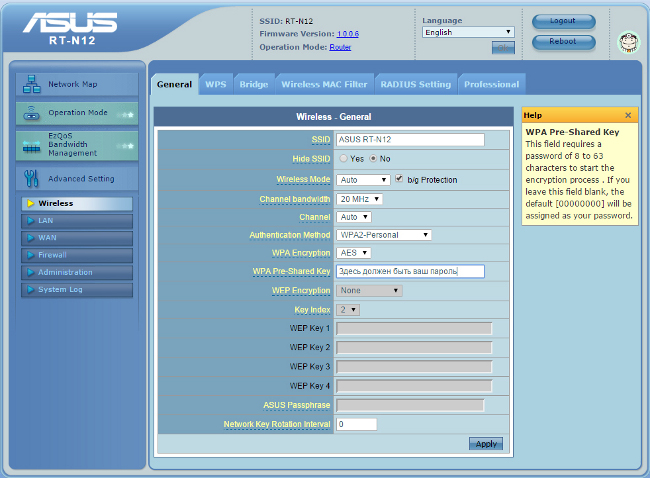
Task: Switch to the General tab
Action: (x=175, y=84)
